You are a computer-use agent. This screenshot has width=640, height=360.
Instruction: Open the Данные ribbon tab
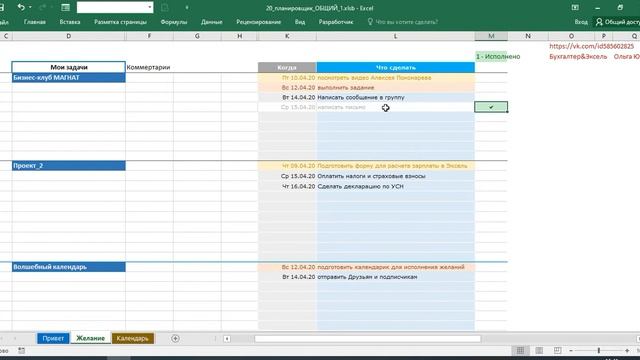point(211,22)
